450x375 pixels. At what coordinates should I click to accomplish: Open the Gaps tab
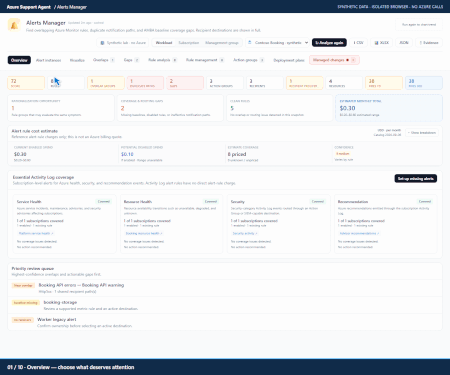[131, 60]
